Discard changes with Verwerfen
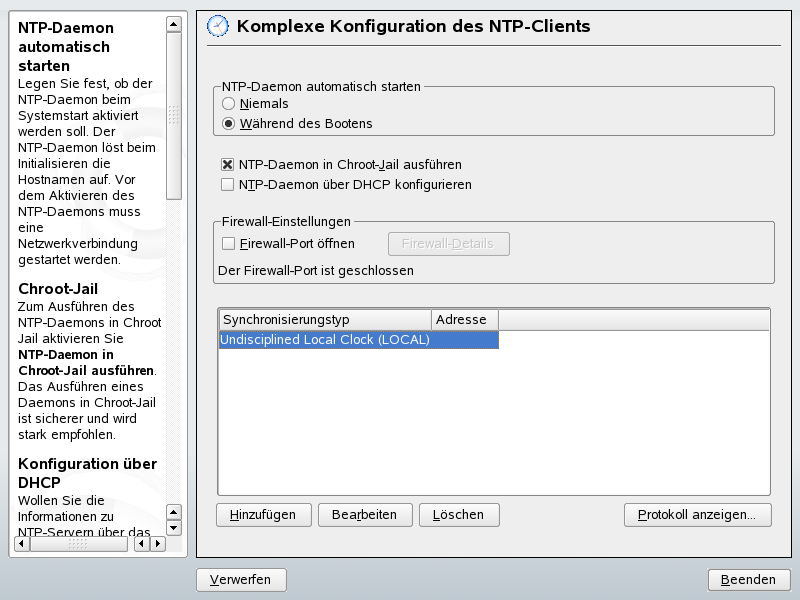The width and height of the screenshot is (800, 600). (x=241, y=579)
